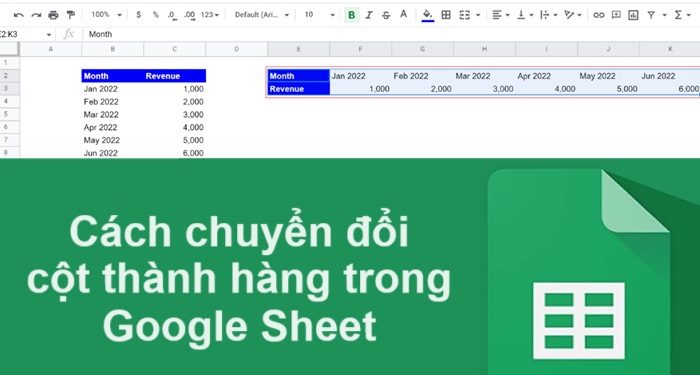Screen dimensions: 700x375
Task: Decrease decimal places
Action: point(172,15)
